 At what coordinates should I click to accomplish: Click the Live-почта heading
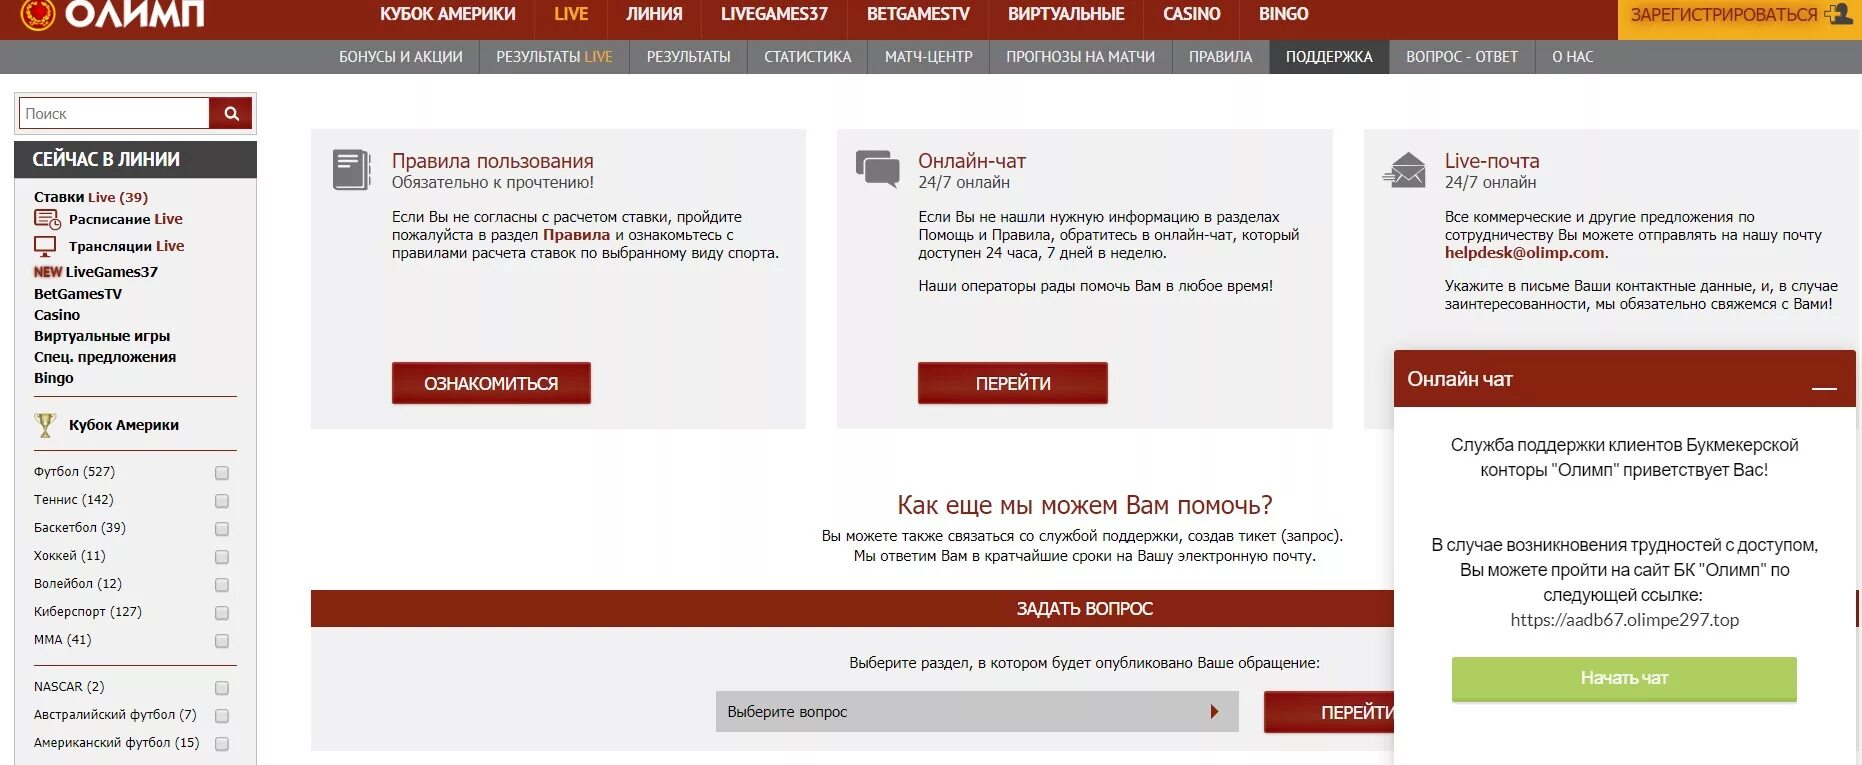click(1492, 161)
